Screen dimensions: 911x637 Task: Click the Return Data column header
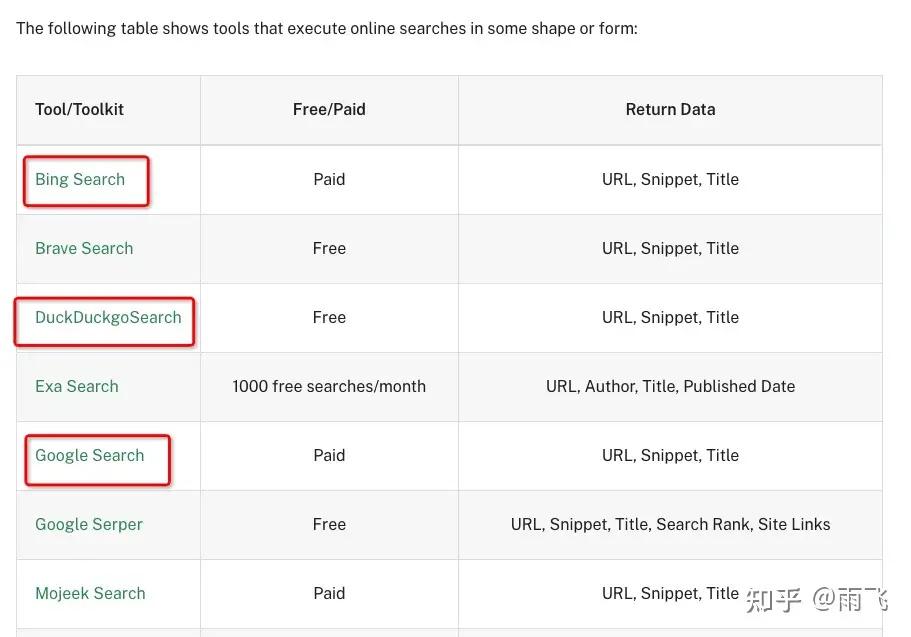pos(670,110)
